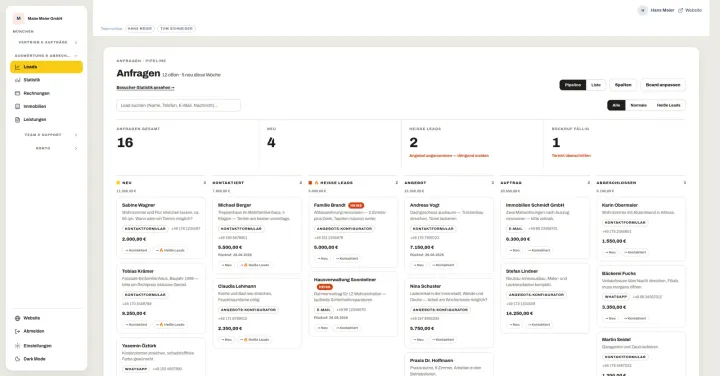Viewport: 720px width, 376px height.
Task: Click the Website globe icon in sidebar
Action: (x=17, y=318)
